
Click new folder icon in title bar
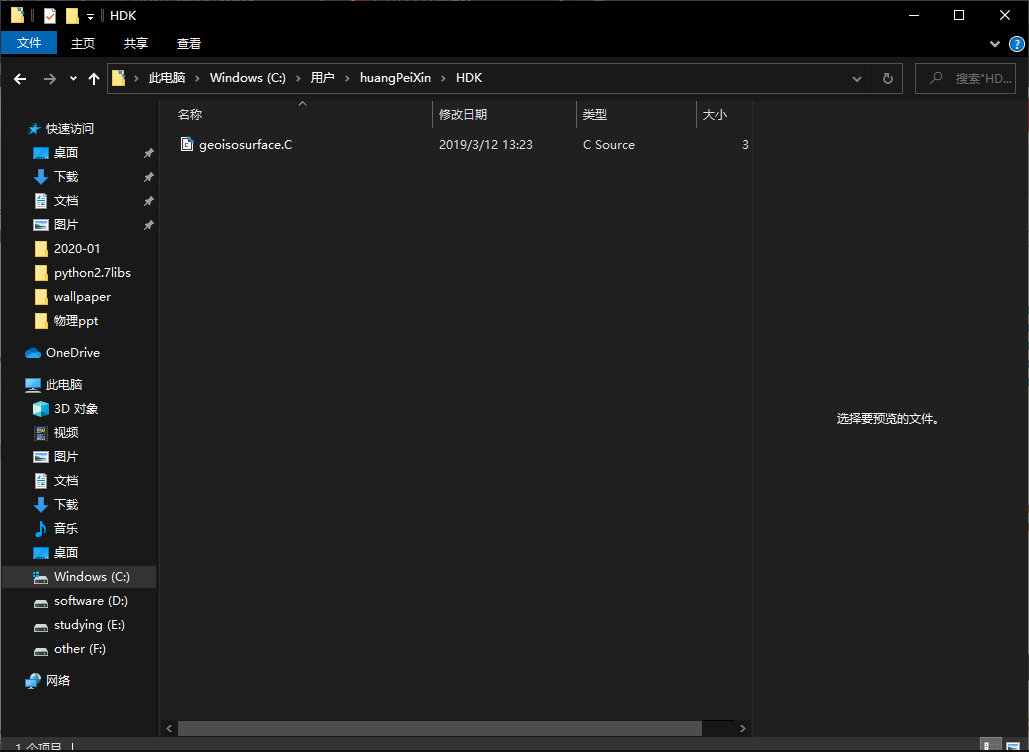coord(72,16)
